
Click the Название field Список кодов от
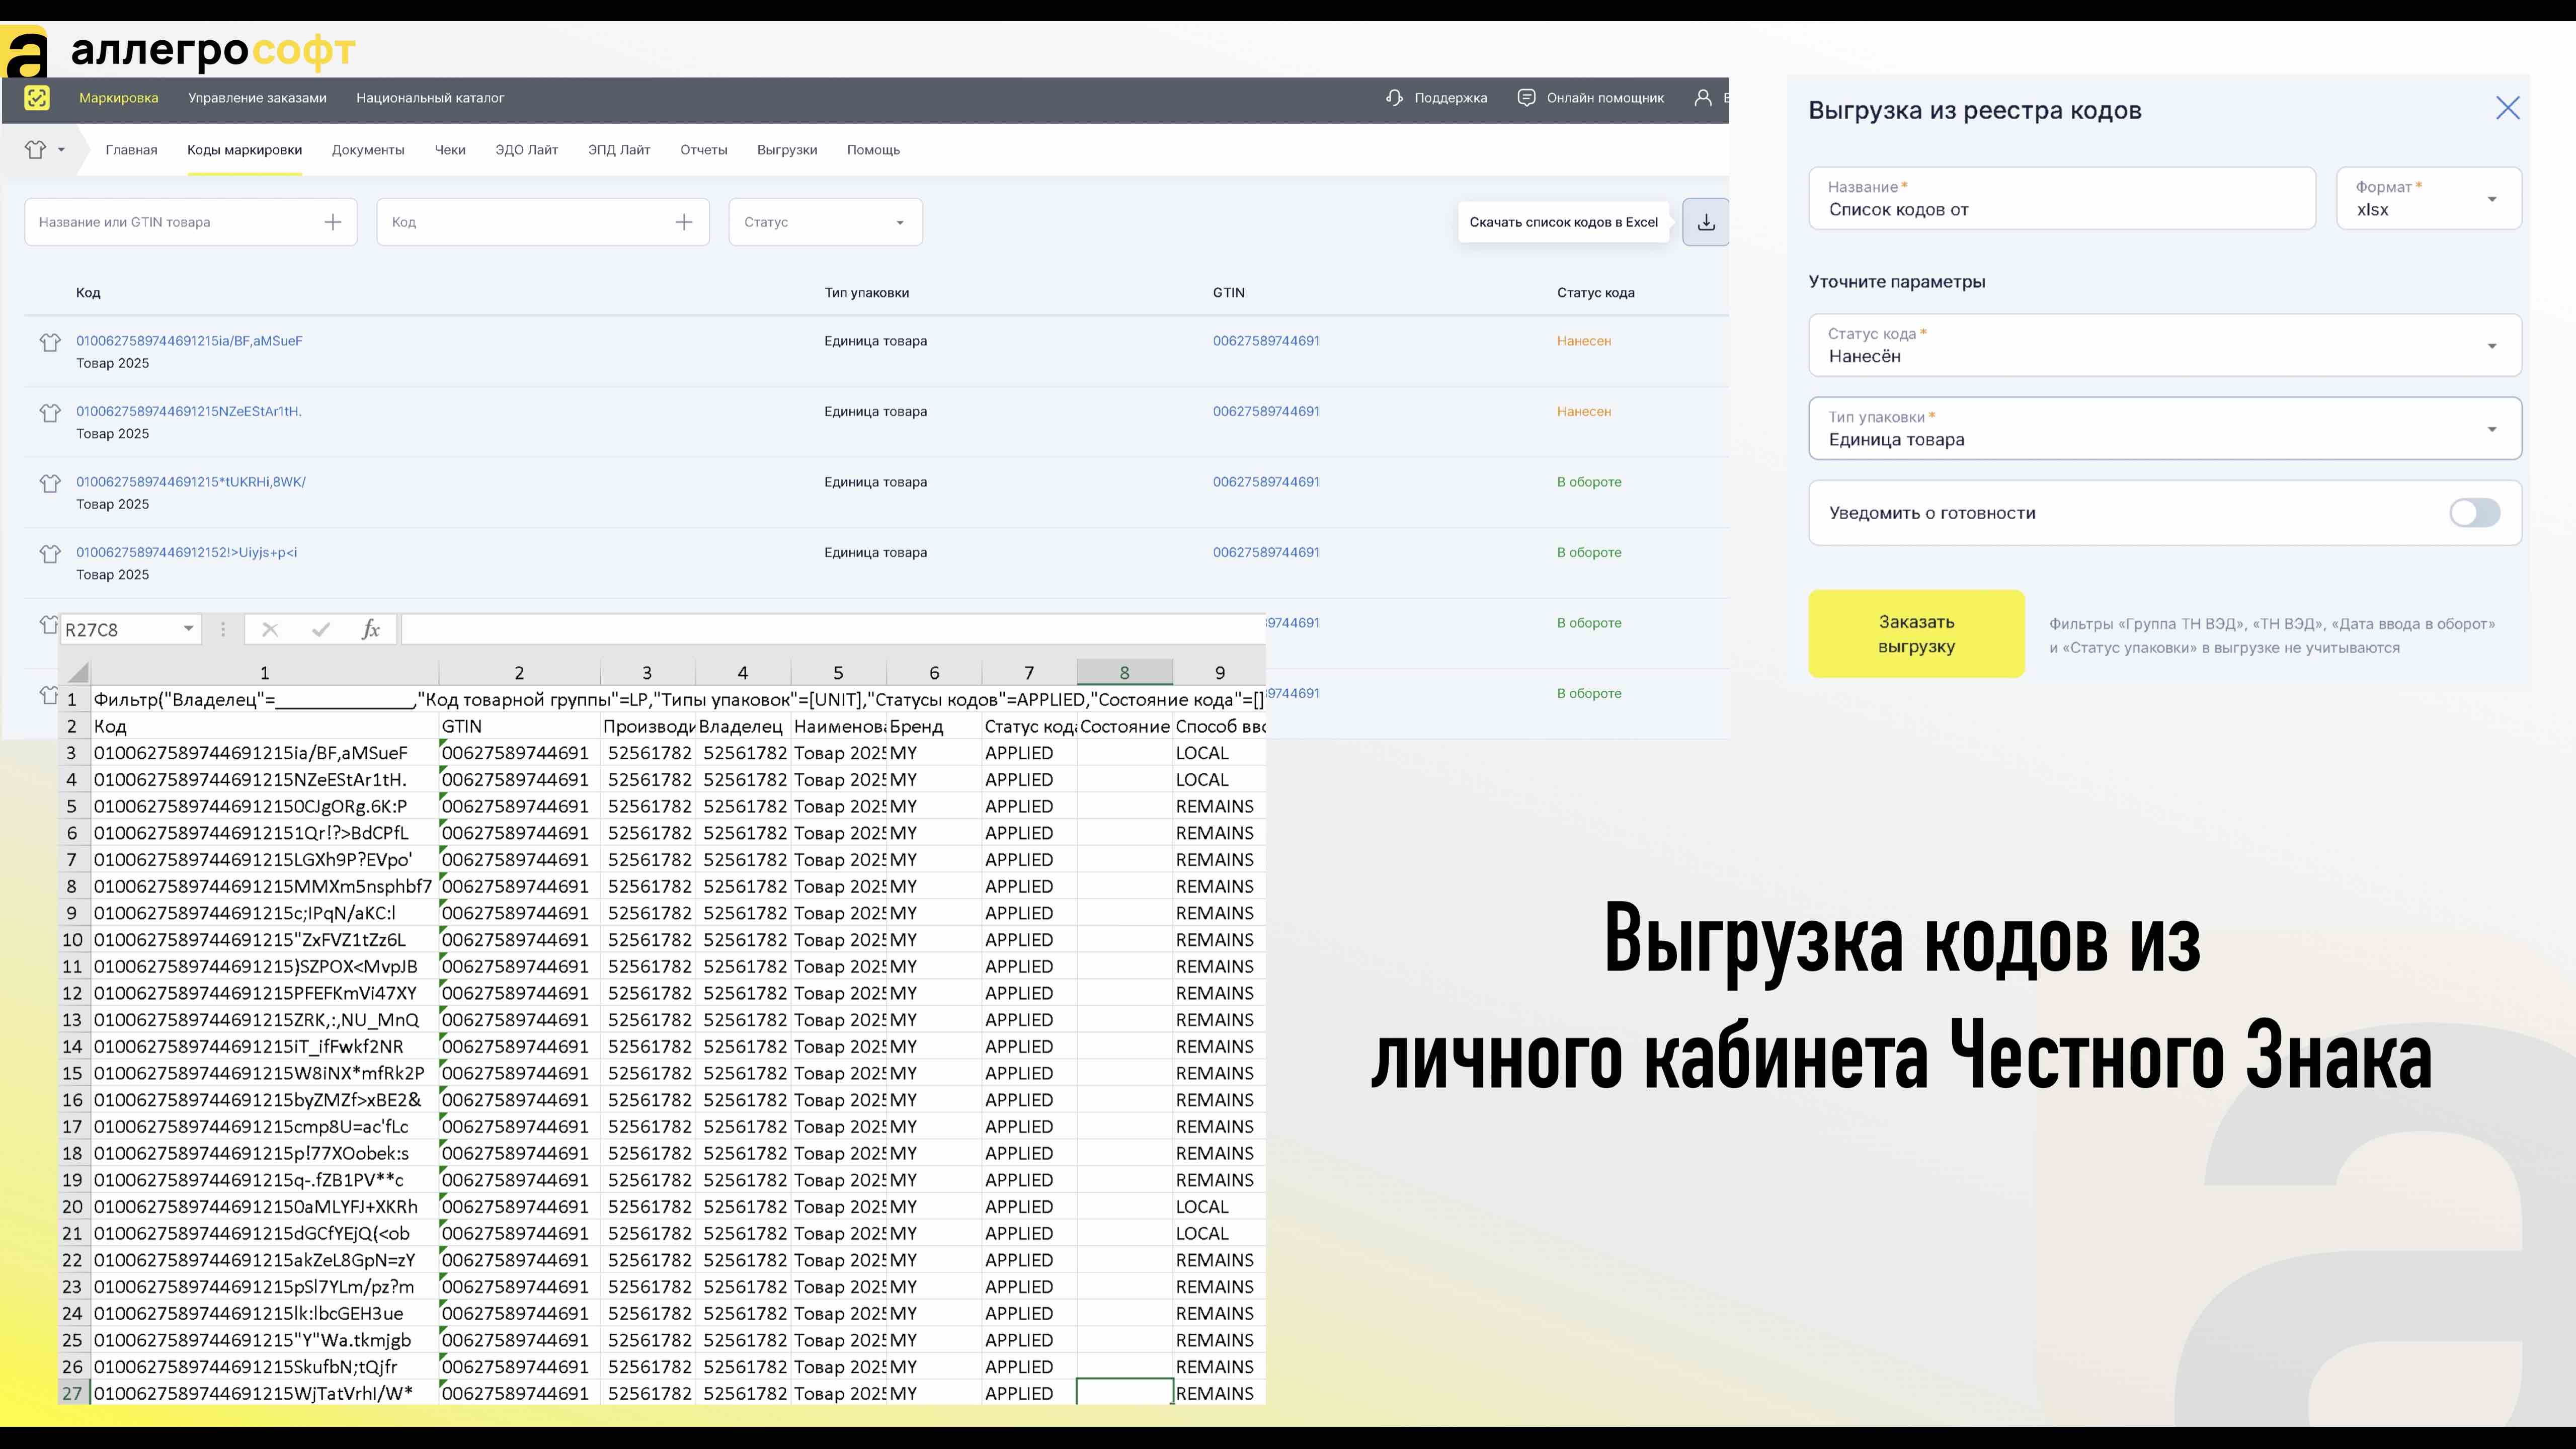click(x=2062, y=198)
